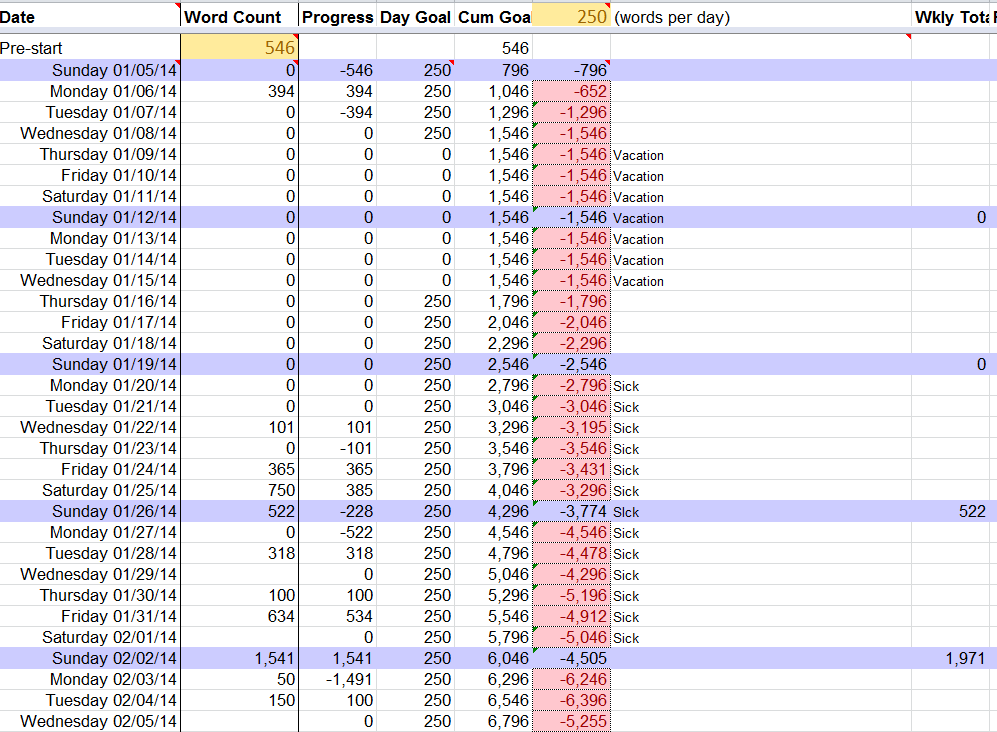The image size is (997, 732).
Task: Click the red -652 deficit cell
Action: [571, 91]
